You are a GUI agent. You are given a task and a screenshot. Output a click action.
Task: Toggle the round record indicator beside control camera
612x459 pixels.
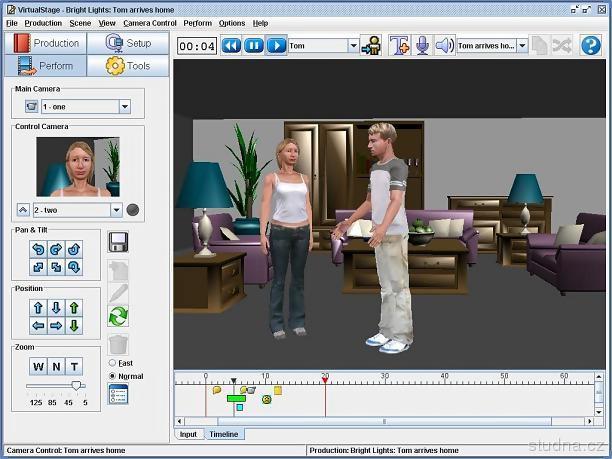tap(133, 210)
